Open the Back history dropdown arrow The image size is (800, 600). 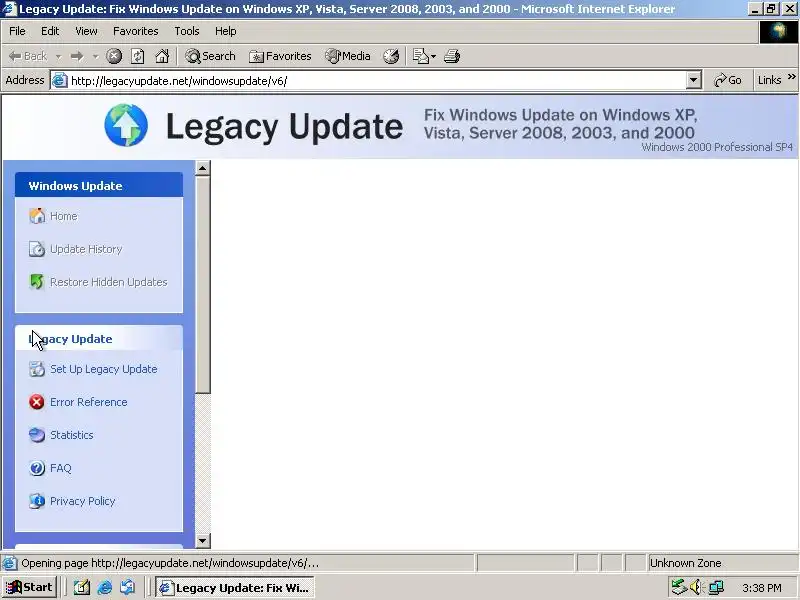(x=58, y=57)
